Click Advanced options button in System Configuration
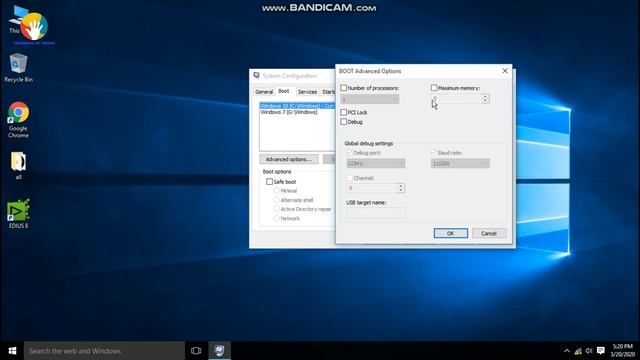Screen dimensions: 640x360 pos(289,159)
